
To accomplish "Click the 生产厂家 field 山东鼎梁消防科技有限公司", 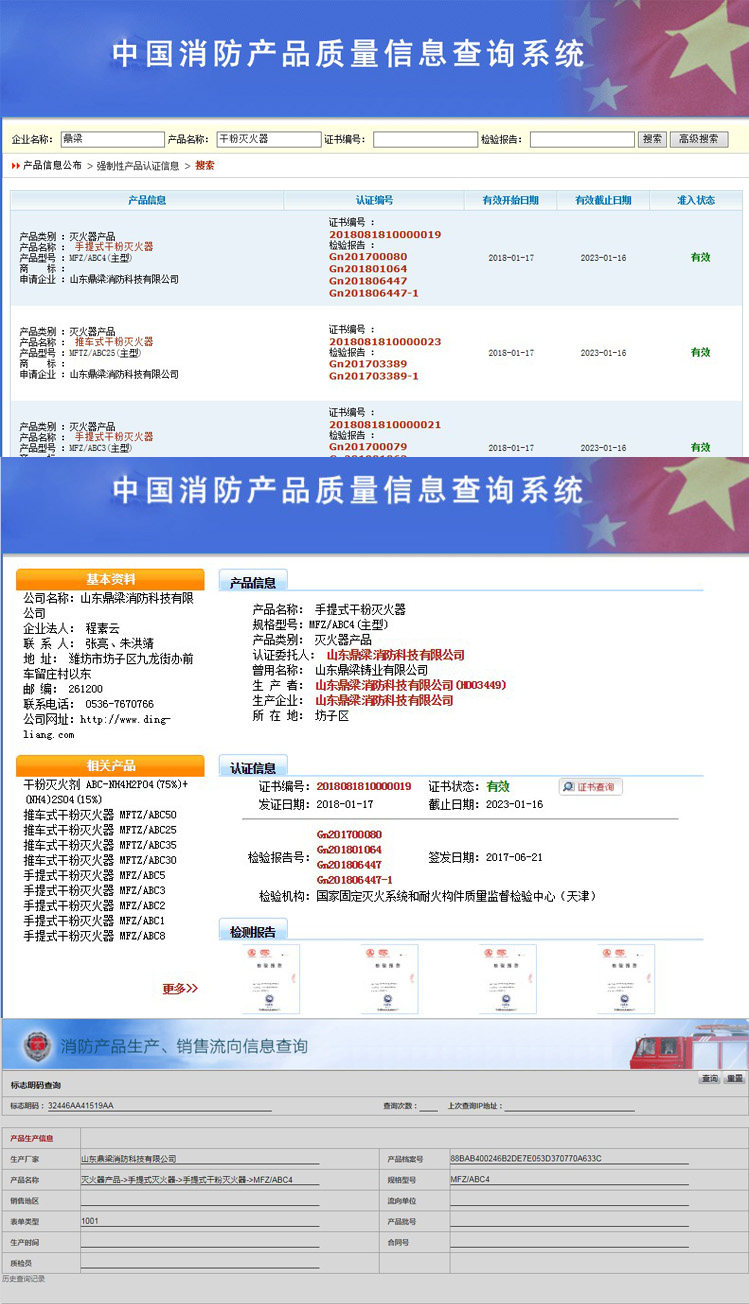I will point(200,1159).
